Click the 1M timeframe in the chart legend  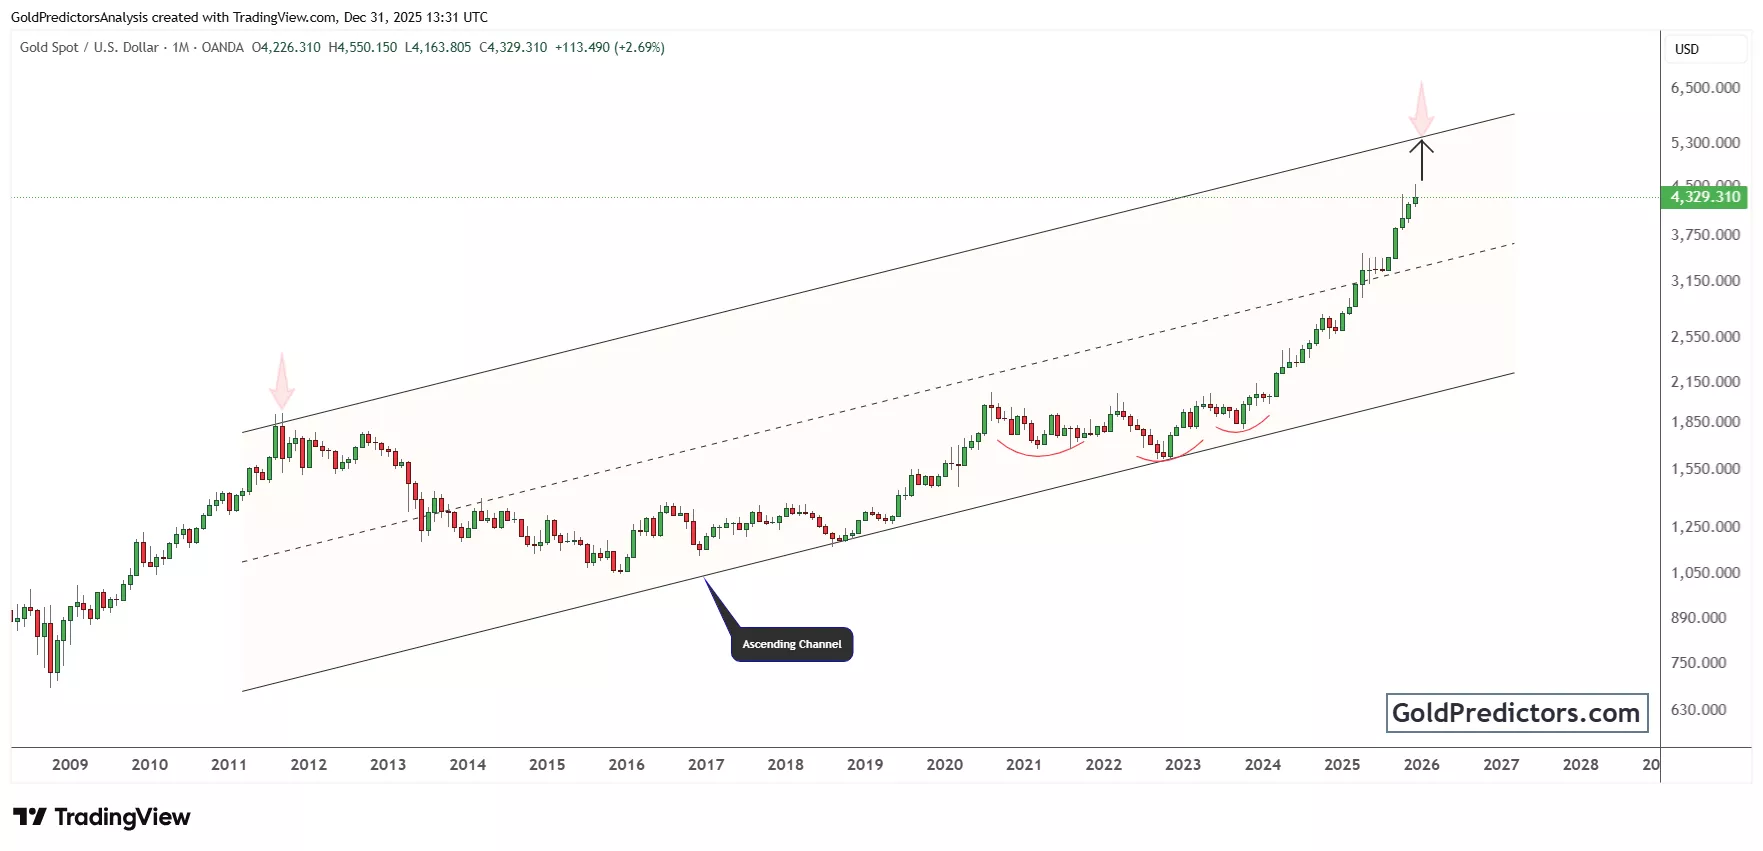coord(181,47)
